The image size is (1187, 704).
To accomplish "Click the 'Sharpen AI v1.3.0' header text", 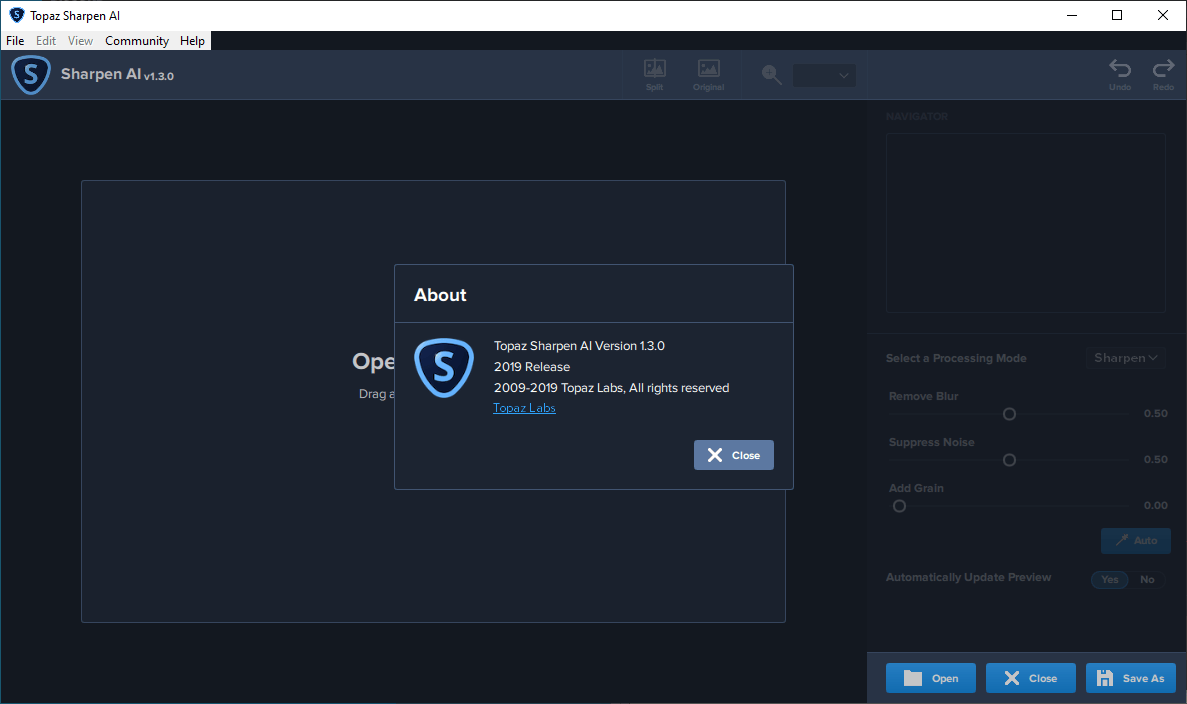I will [117, 74].
